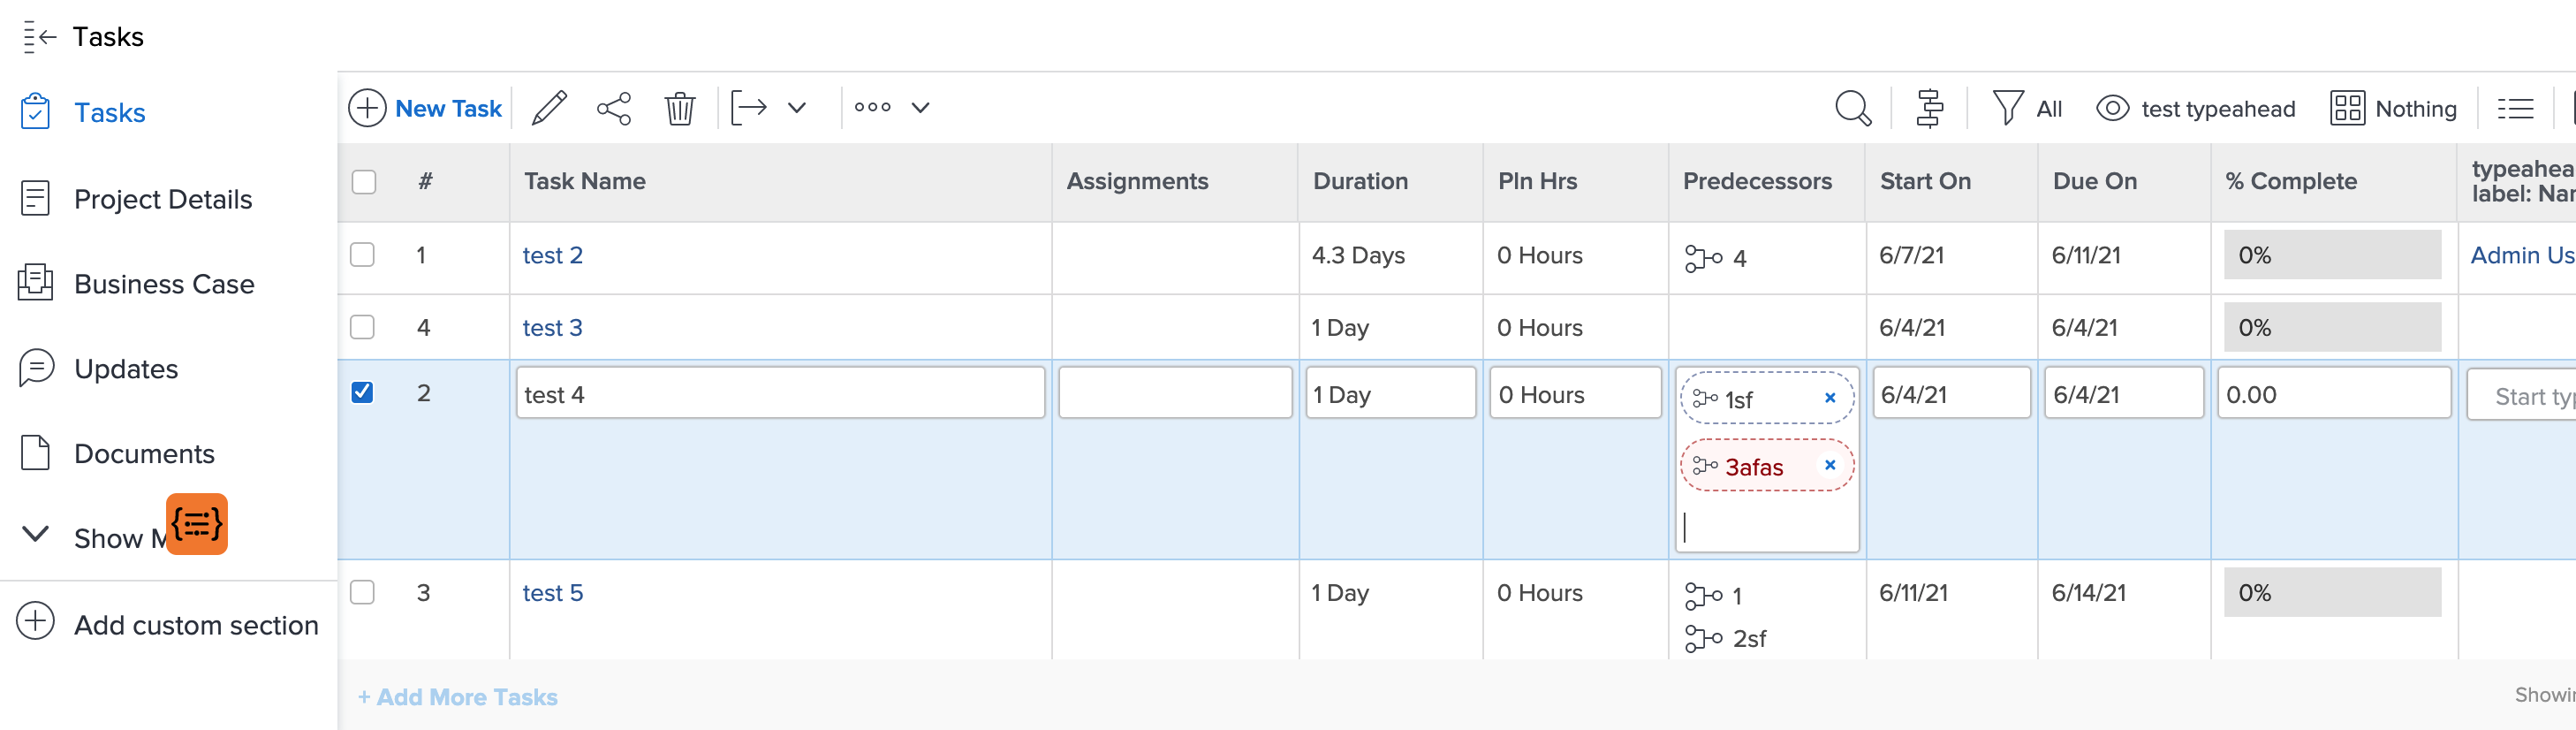Open the search magnifier icon

pos(1852,108)
